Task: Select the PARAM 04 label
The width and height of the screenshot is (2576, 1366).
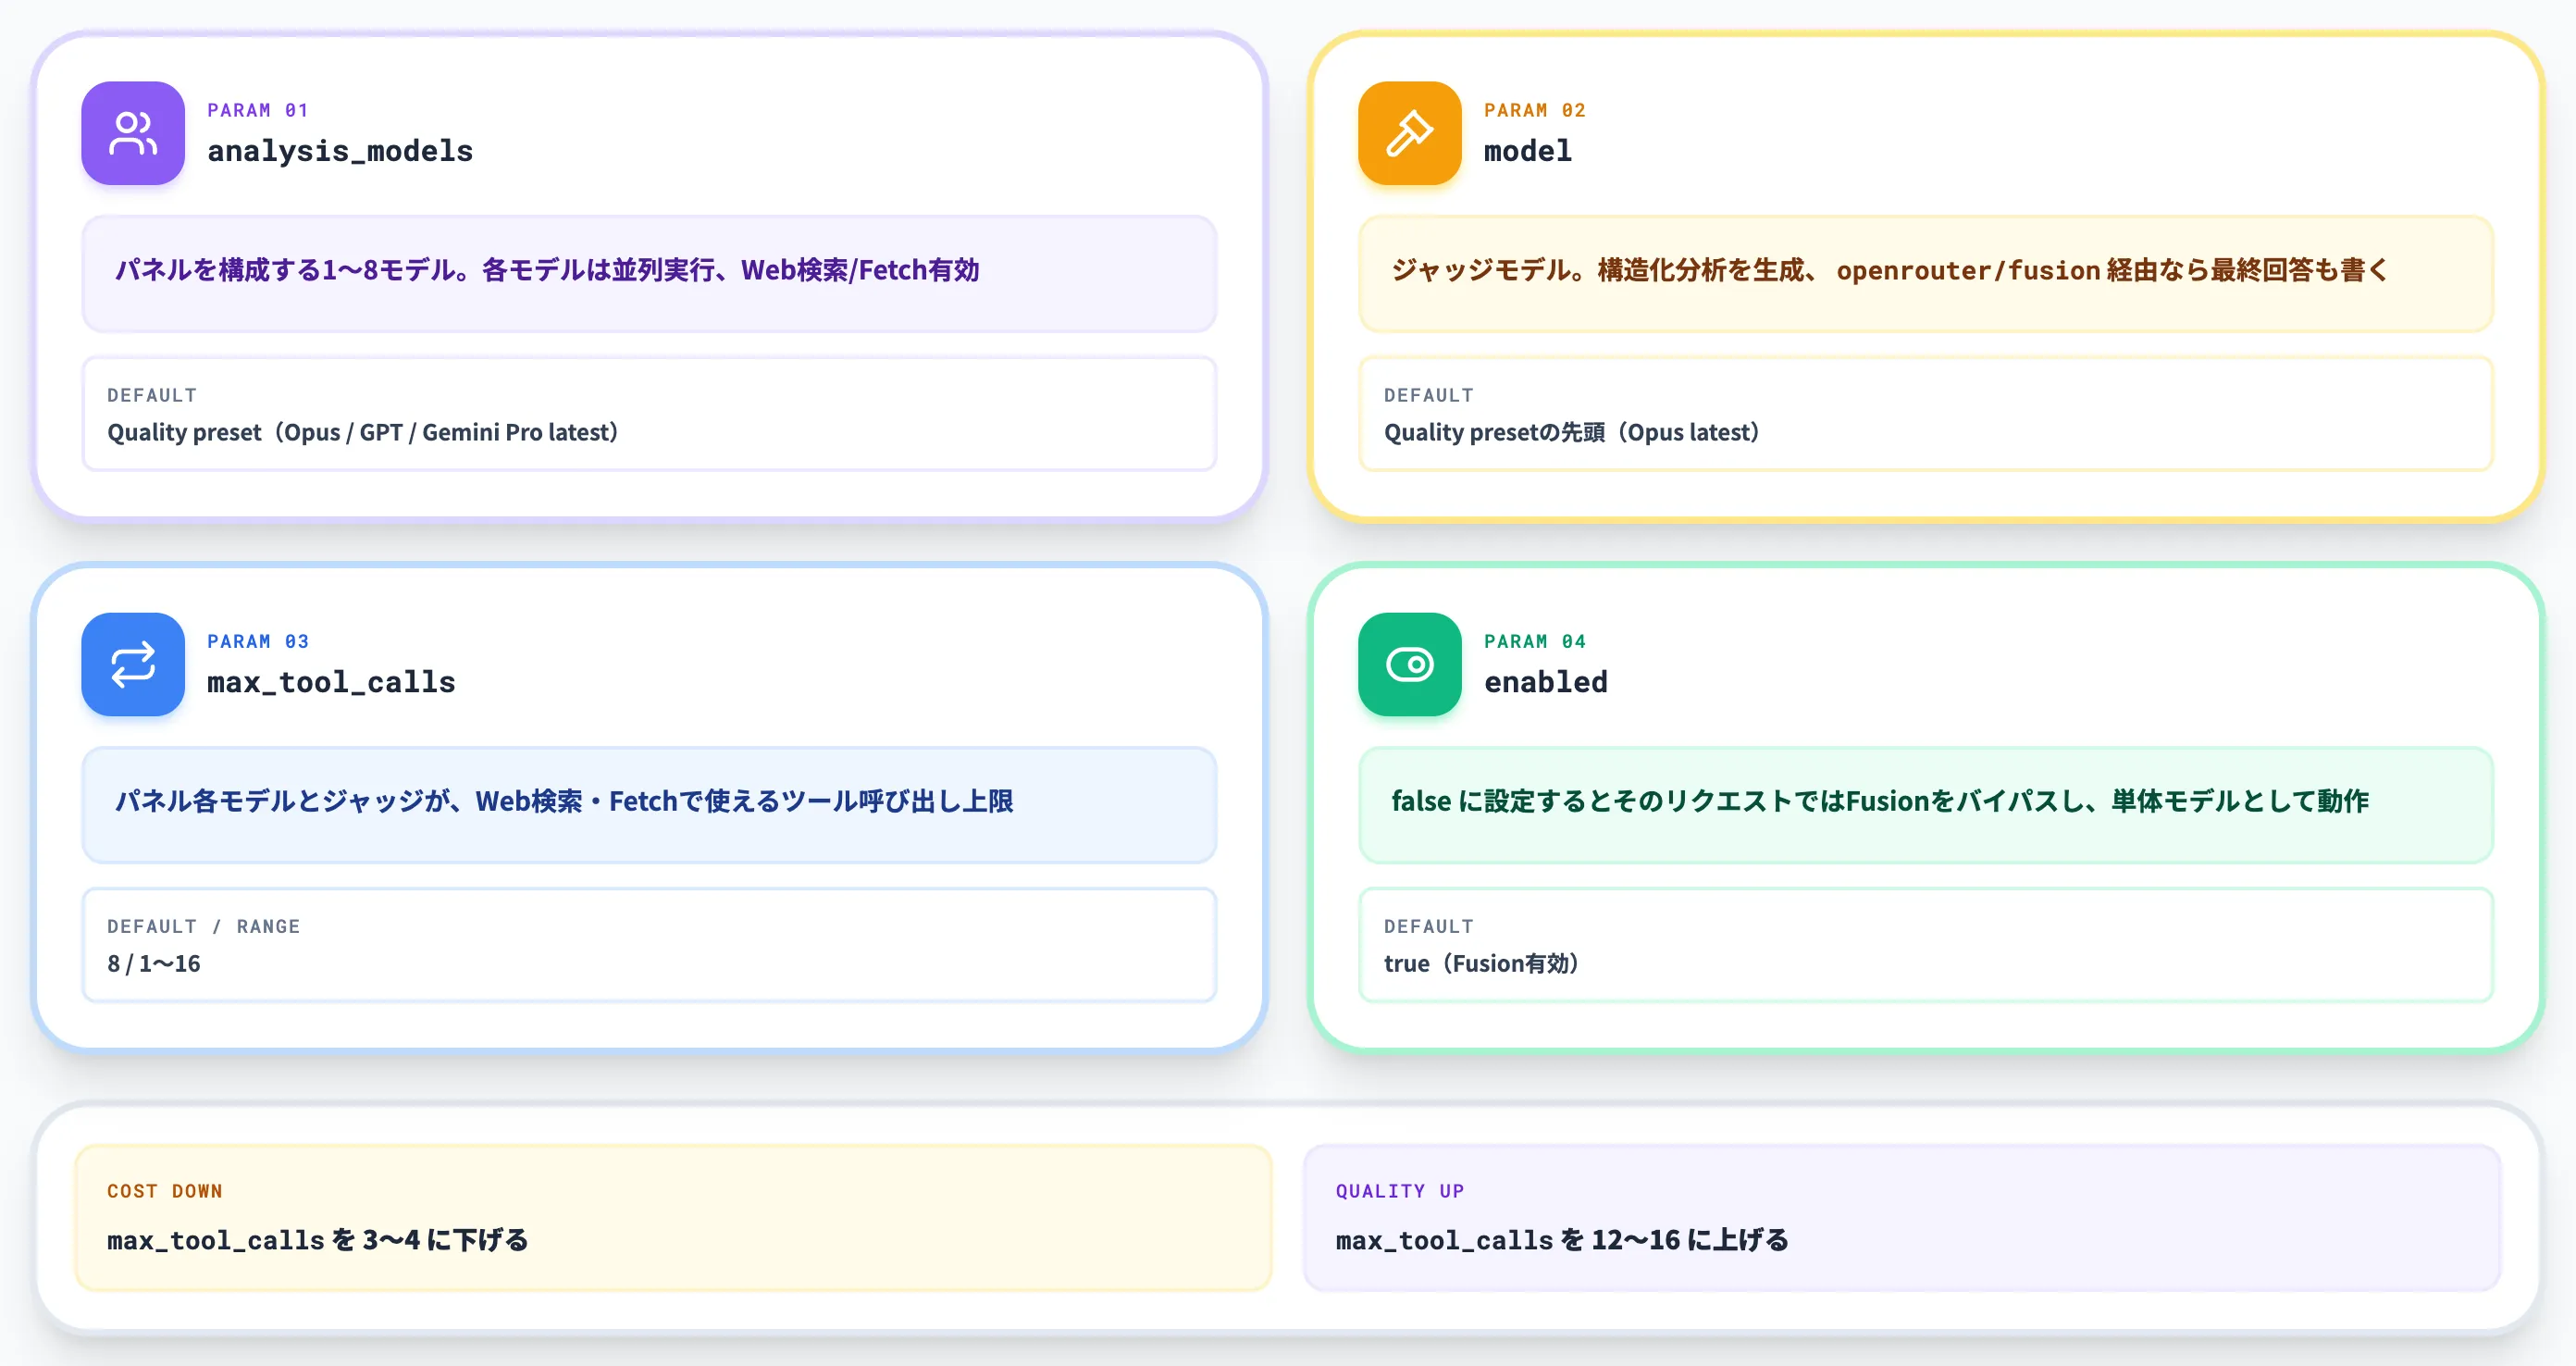Action: point(1535,641)
